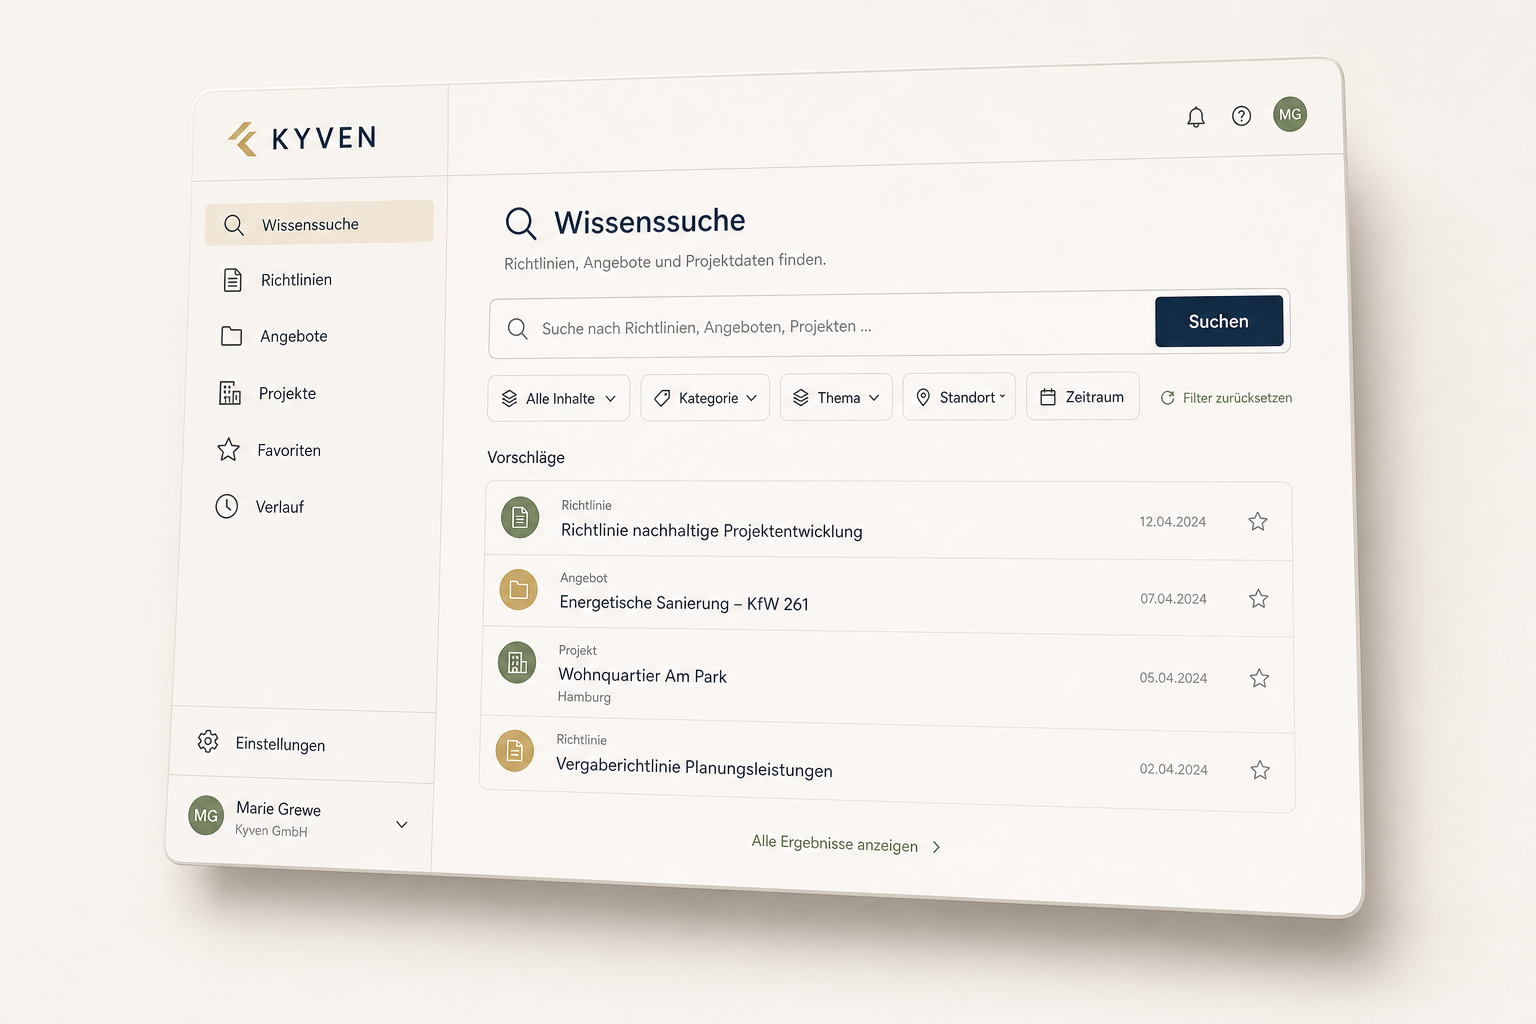The width and height of the screenshot is (1536, 1024).
Task: Expand the Thema chevron
Action: coord(874,397)
